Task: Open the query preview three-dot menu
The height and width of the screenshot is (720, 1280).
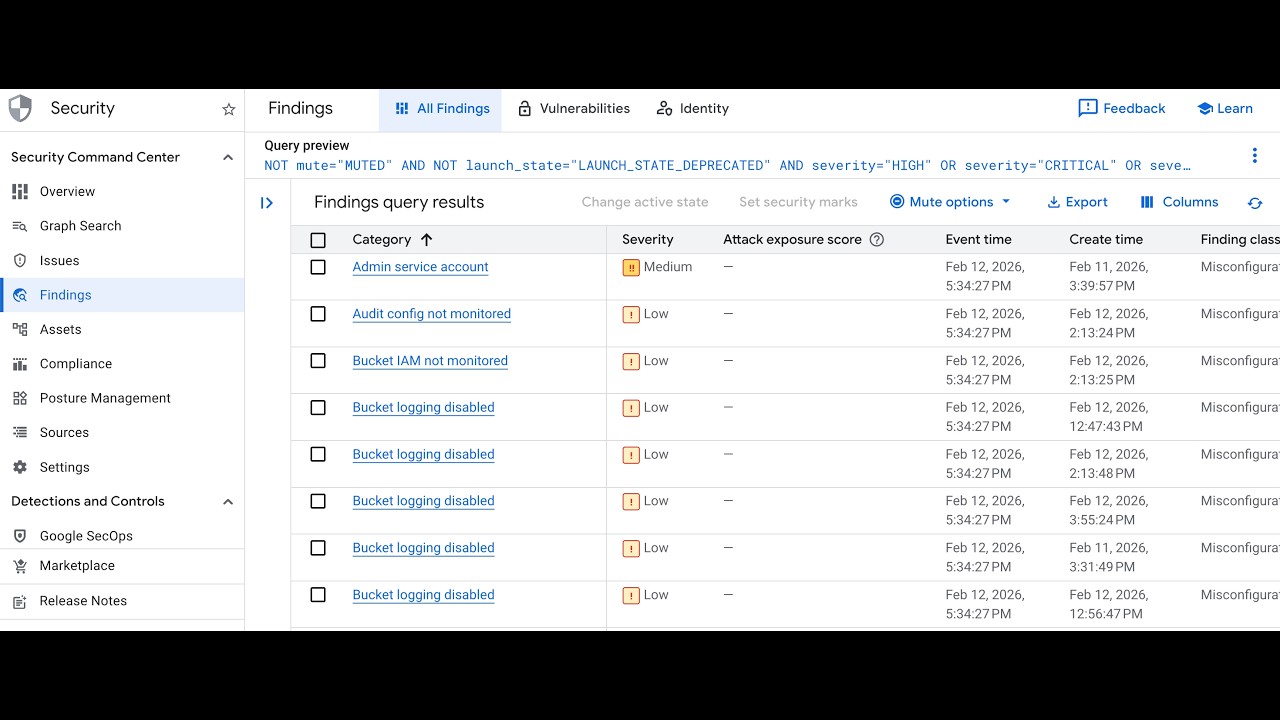Action: 1254,156
